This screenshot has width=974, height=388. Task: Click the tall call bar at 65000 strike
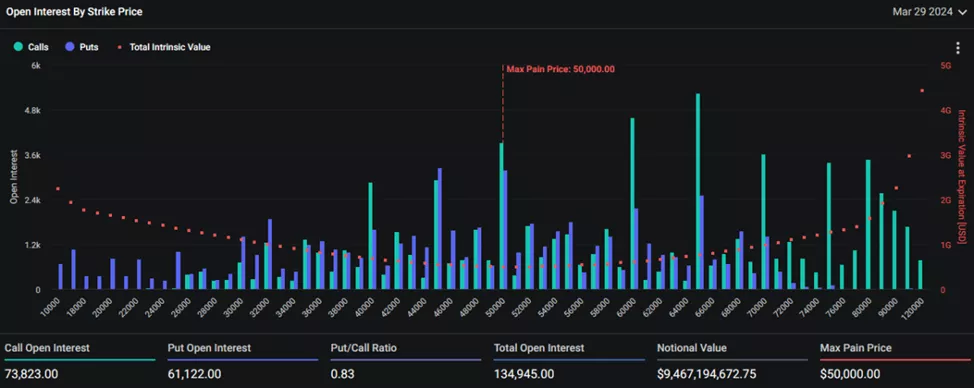[698, 191]
